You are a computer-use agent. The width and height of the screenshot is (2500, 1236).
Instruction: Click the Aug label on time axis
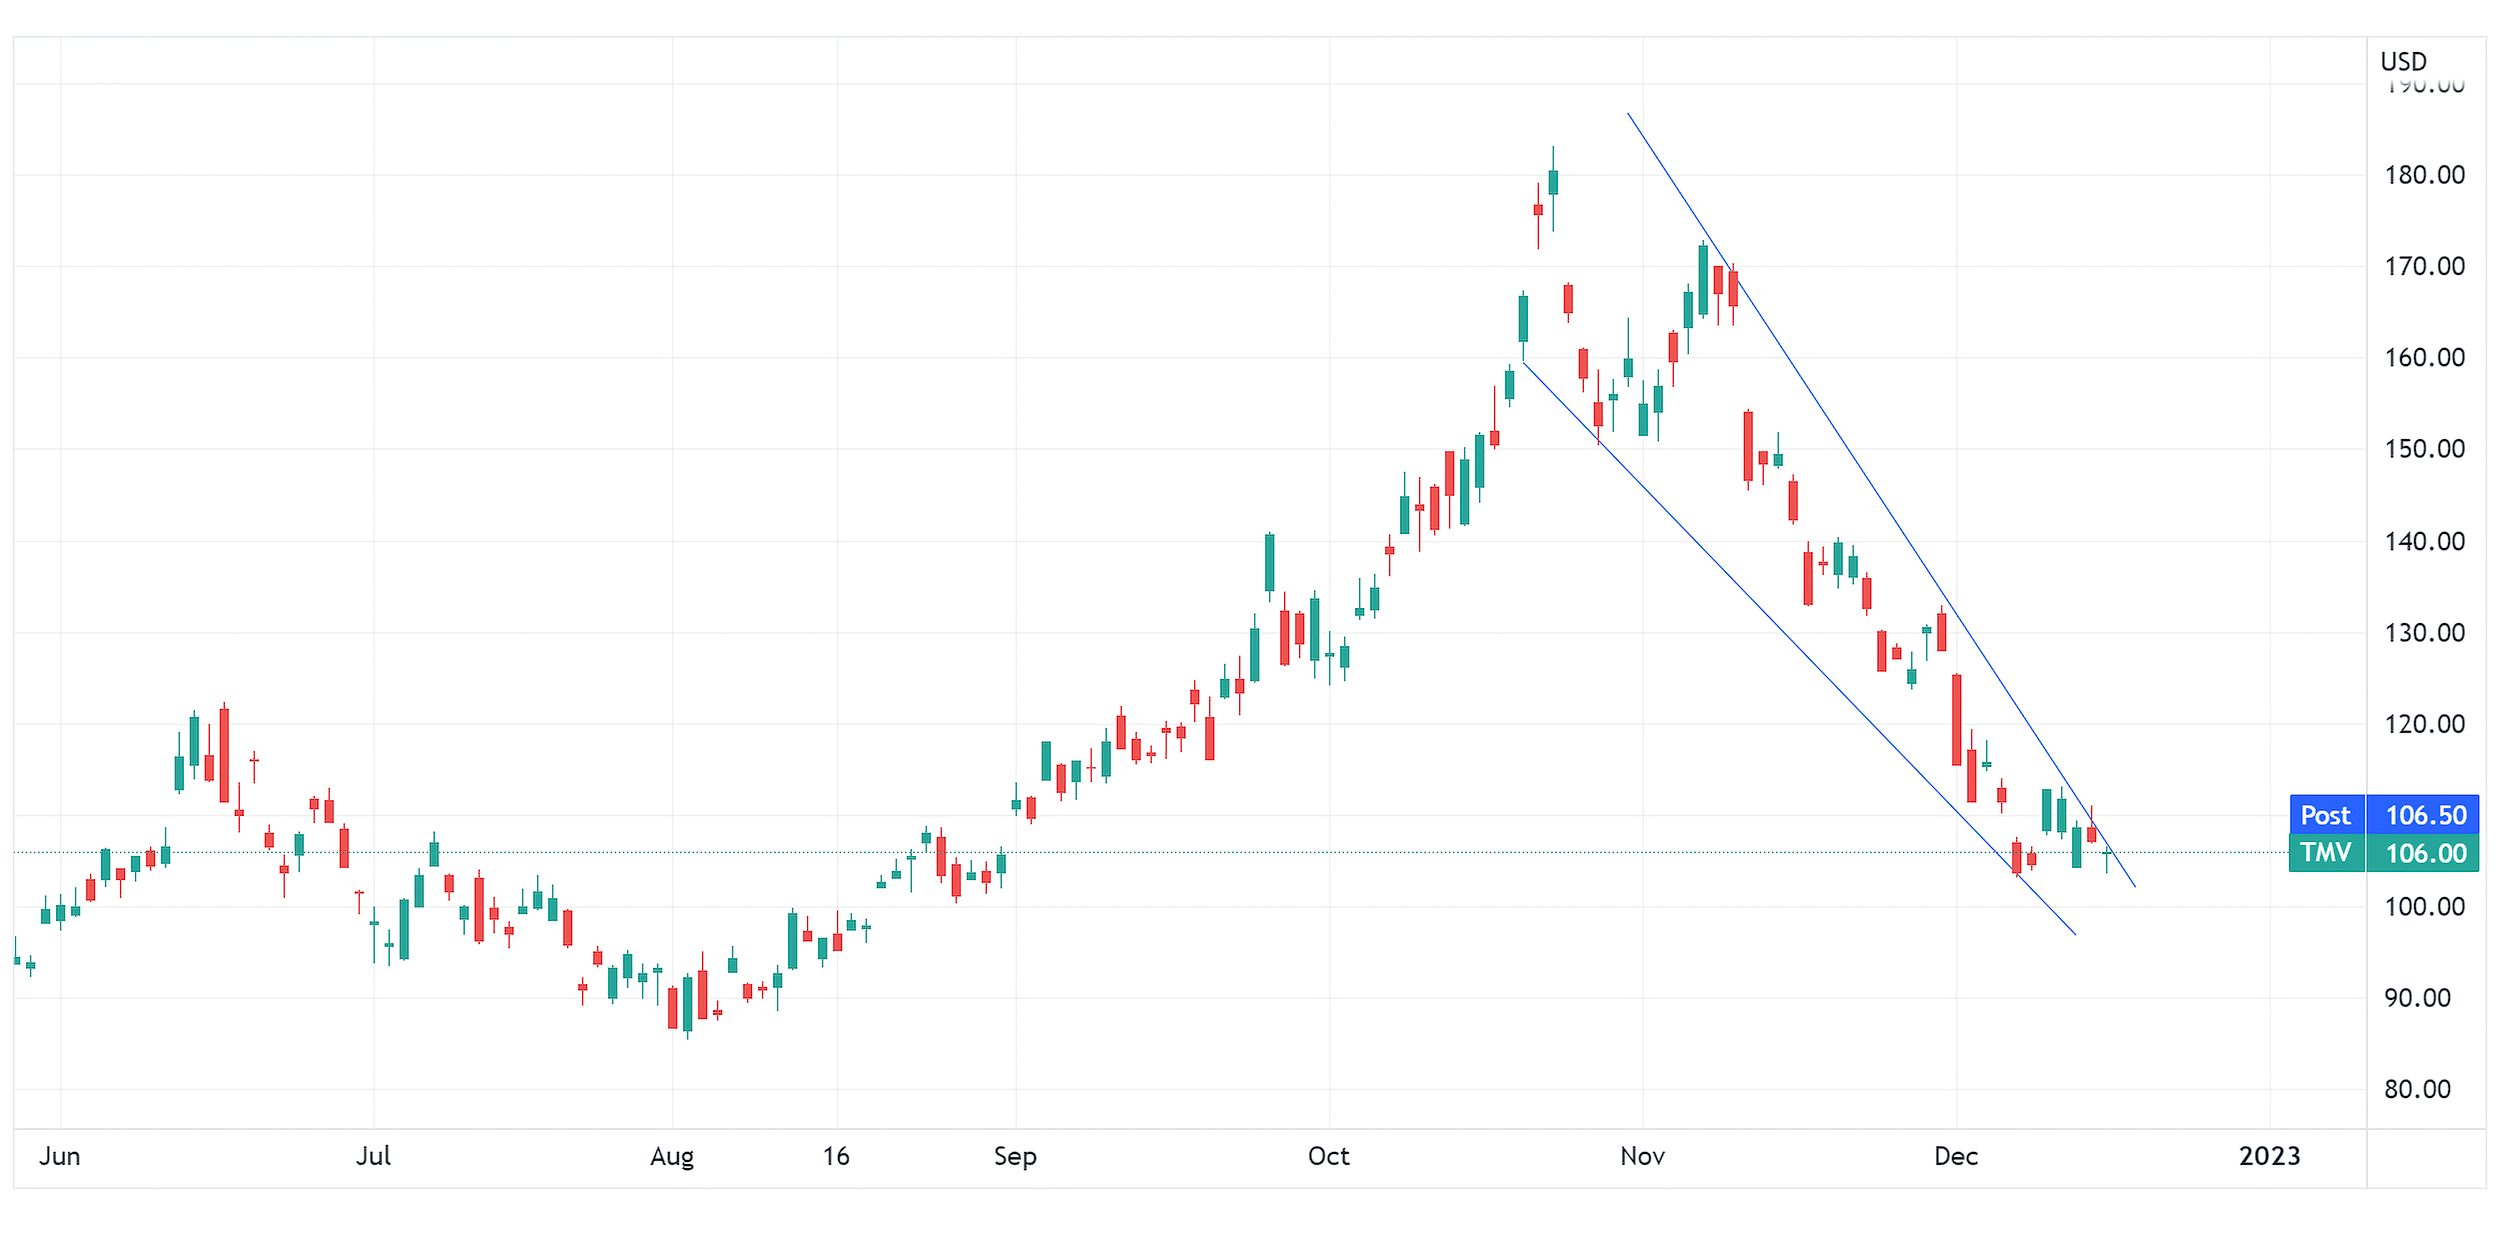click(672, 1157)
